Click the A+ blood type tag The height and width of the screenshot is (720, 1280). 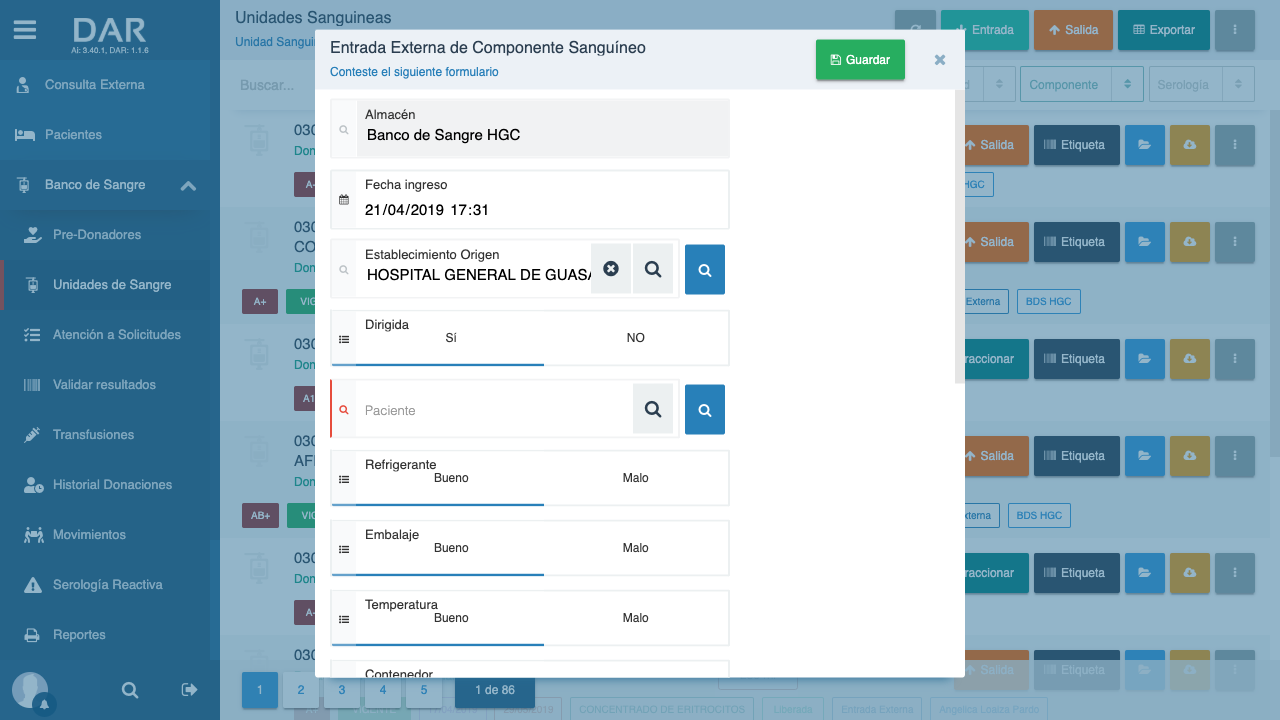tap(260, 301)
